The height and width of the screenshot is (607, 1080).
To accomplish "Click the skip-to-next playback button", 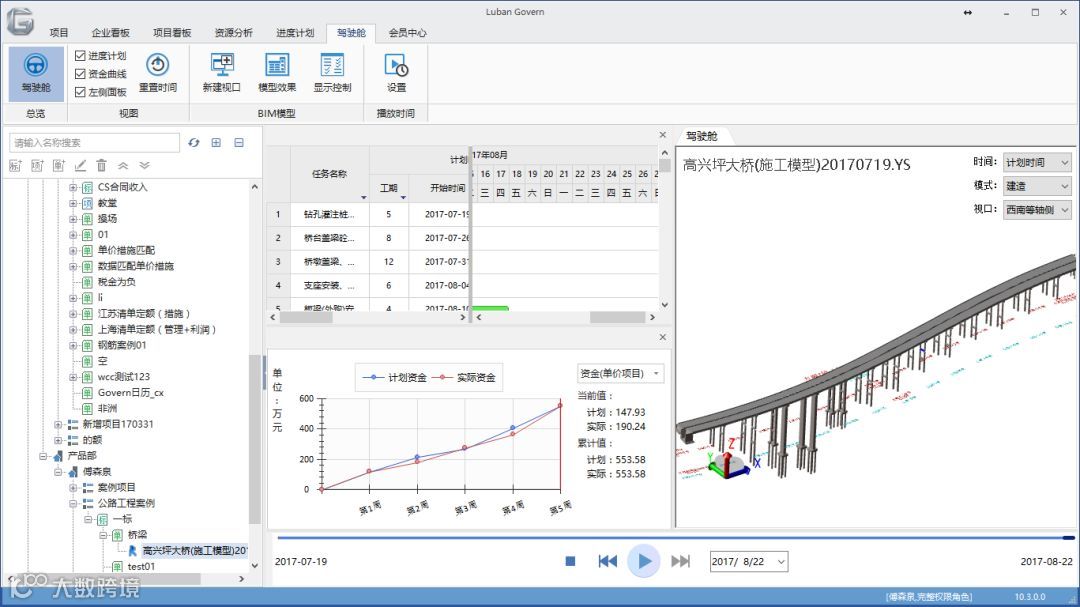I will coord(681,562).
